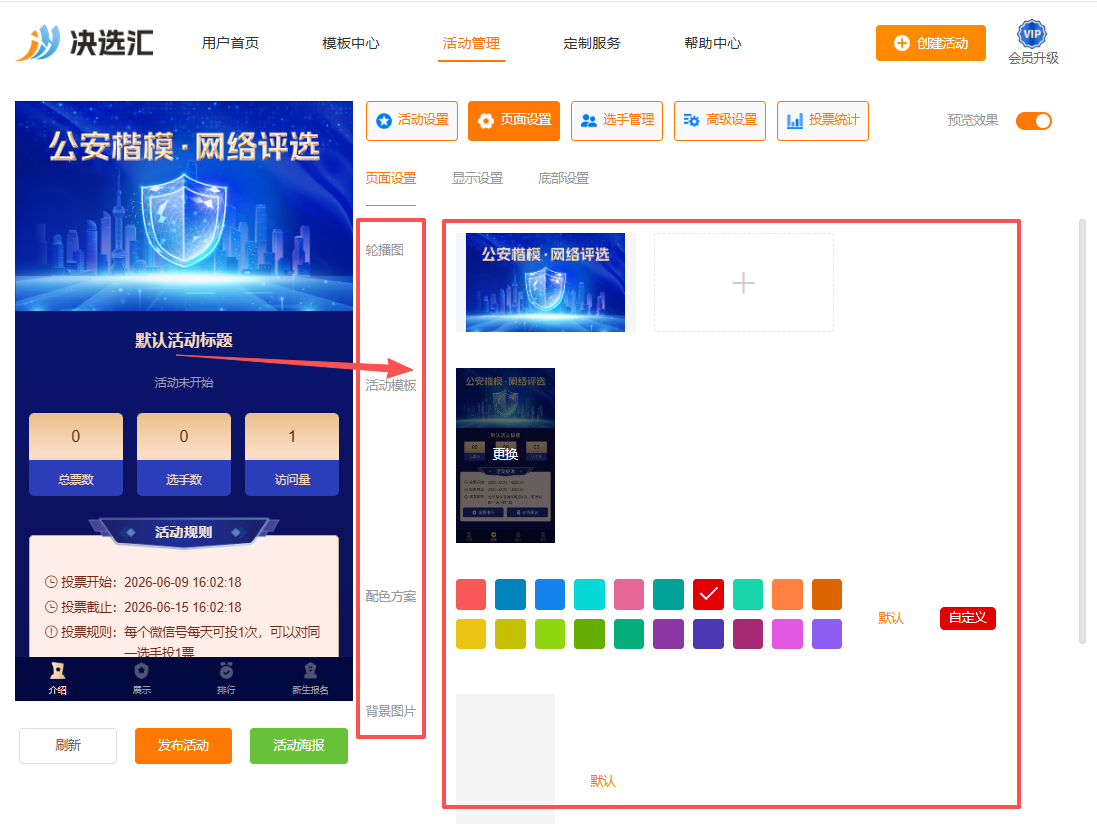Tap the 展示 icon in preview footer
The height and width of the screenshot is (824, 1097).
point(141,672)
